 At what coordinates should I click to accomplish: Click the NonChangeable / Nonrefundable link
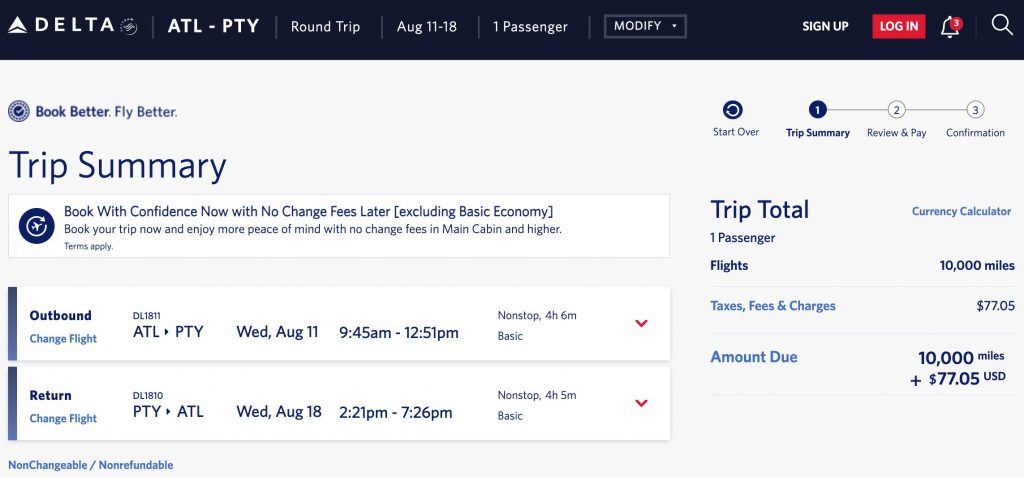tap(90, 465)
